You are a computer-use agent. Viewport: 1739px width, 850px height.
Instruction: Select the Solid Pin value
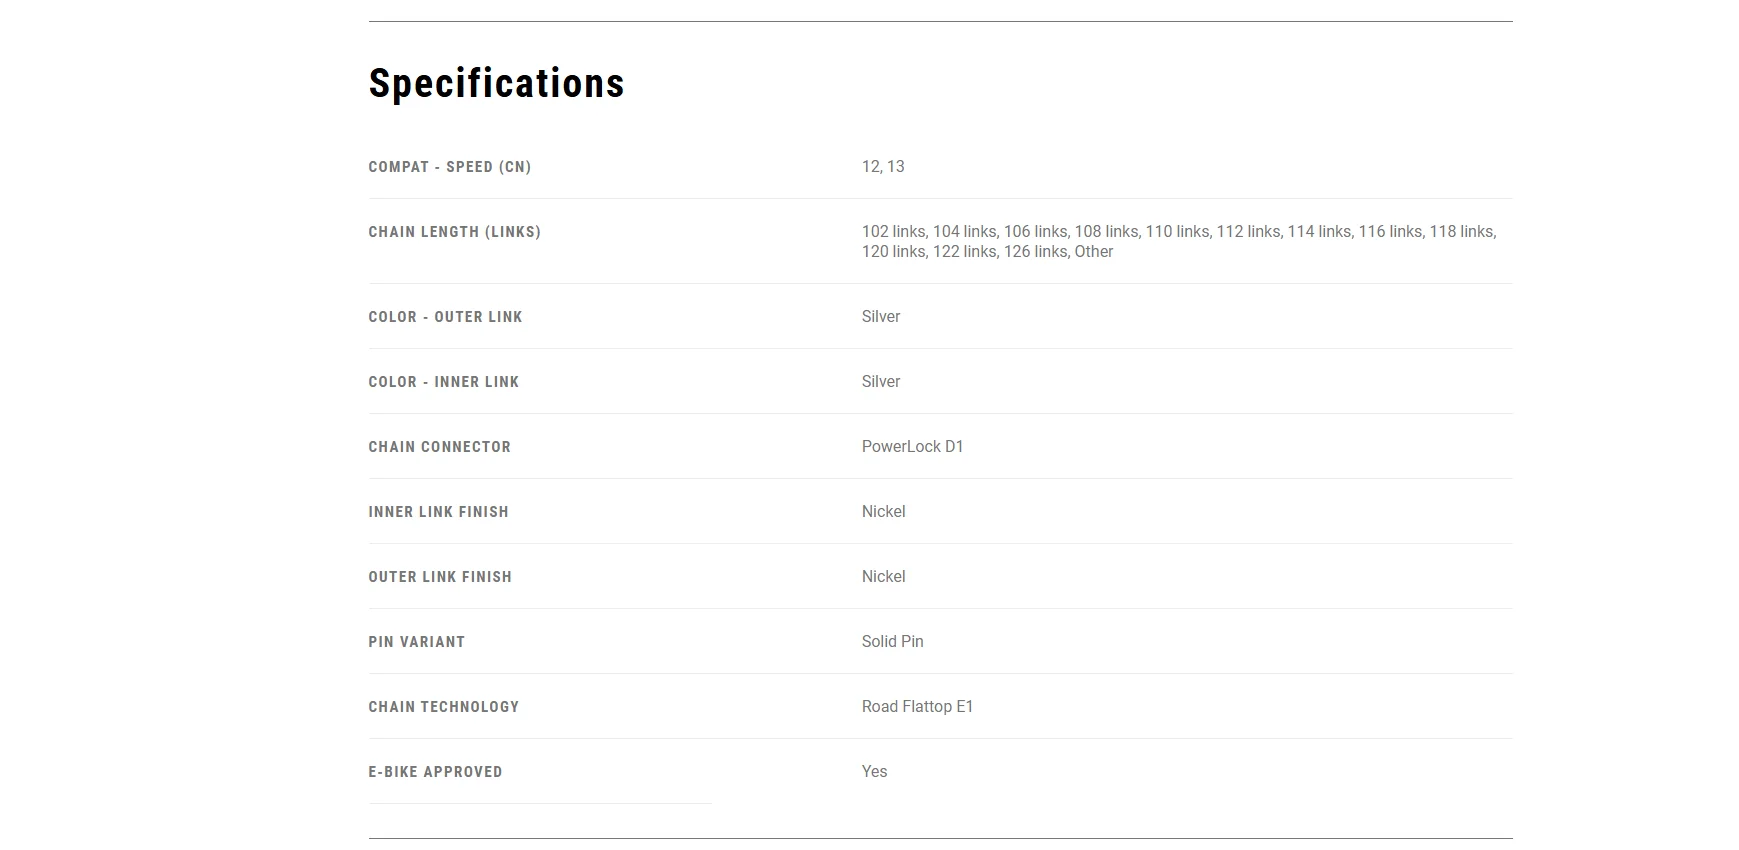tap(893, 642)
